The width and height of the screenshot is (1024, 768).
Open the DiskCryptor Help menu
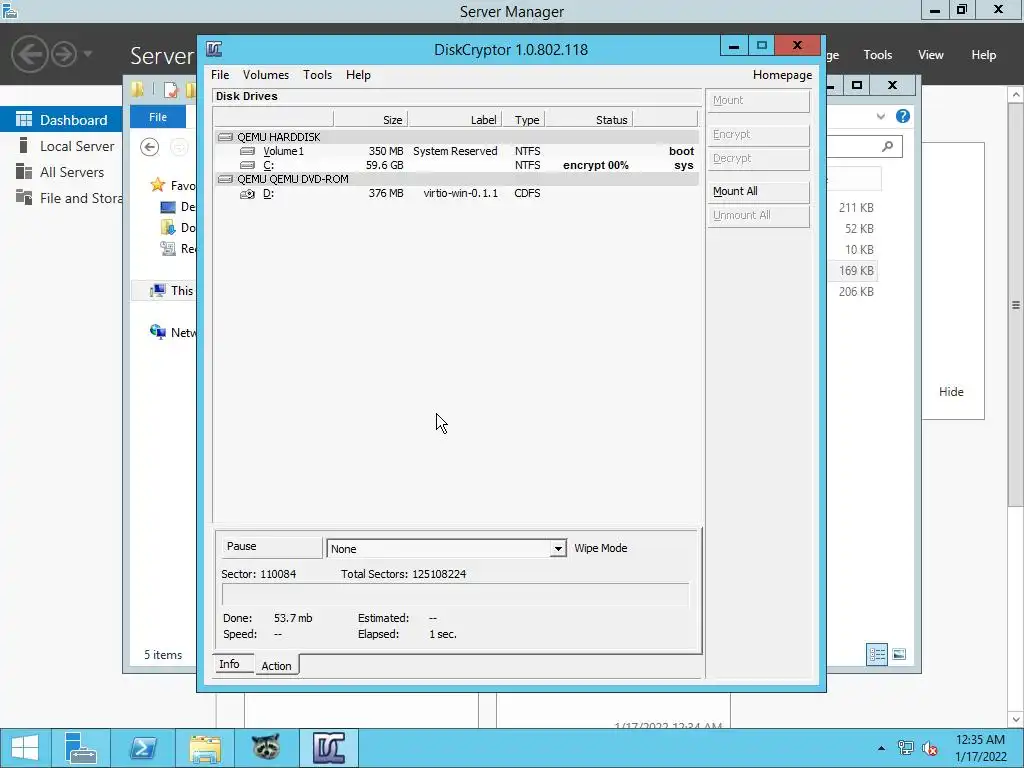coord(358,75)
